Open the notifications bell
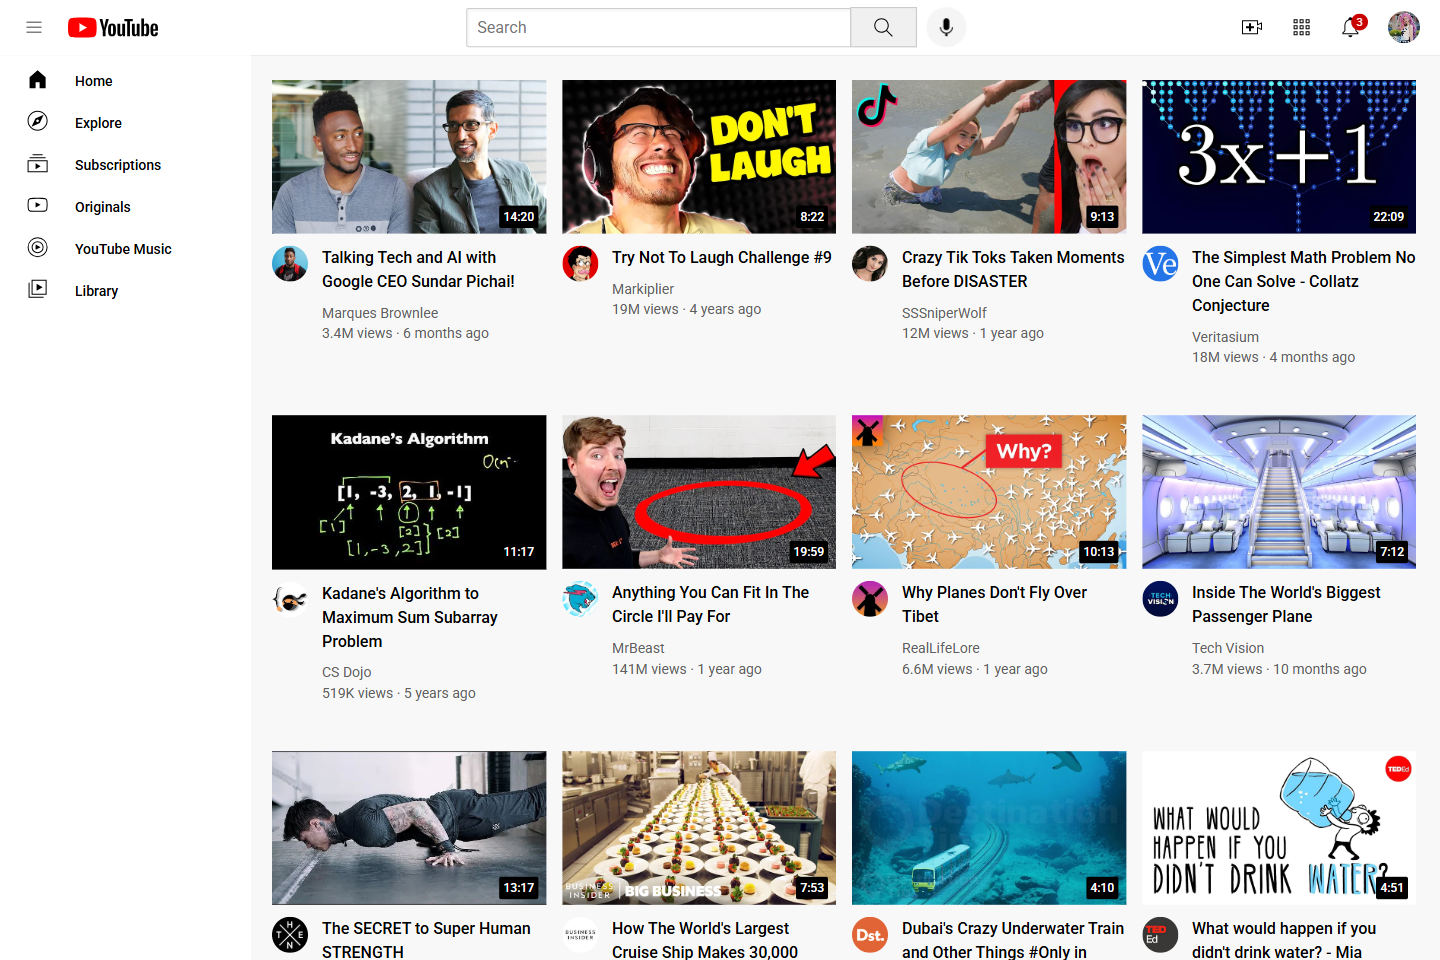 point(1350,28)
